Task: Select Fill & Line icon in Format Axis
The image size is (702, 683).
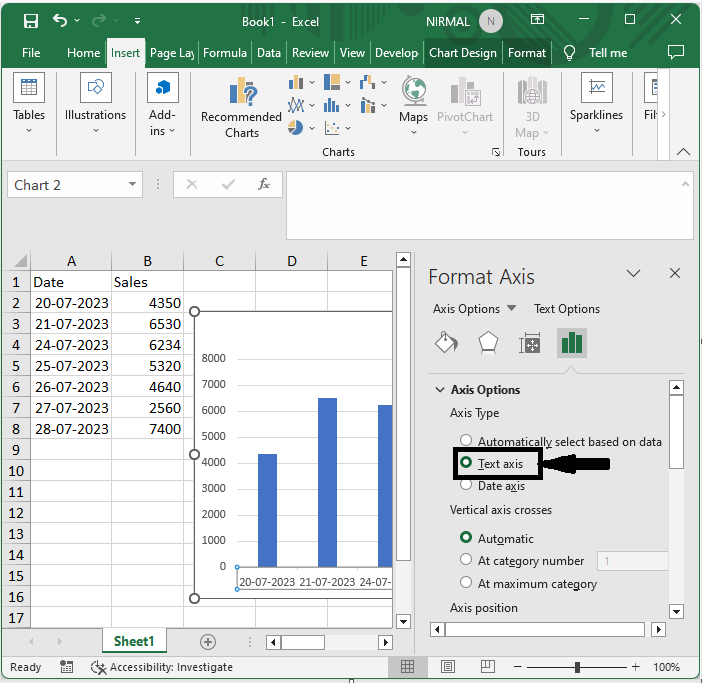Action: pos(446,343)
